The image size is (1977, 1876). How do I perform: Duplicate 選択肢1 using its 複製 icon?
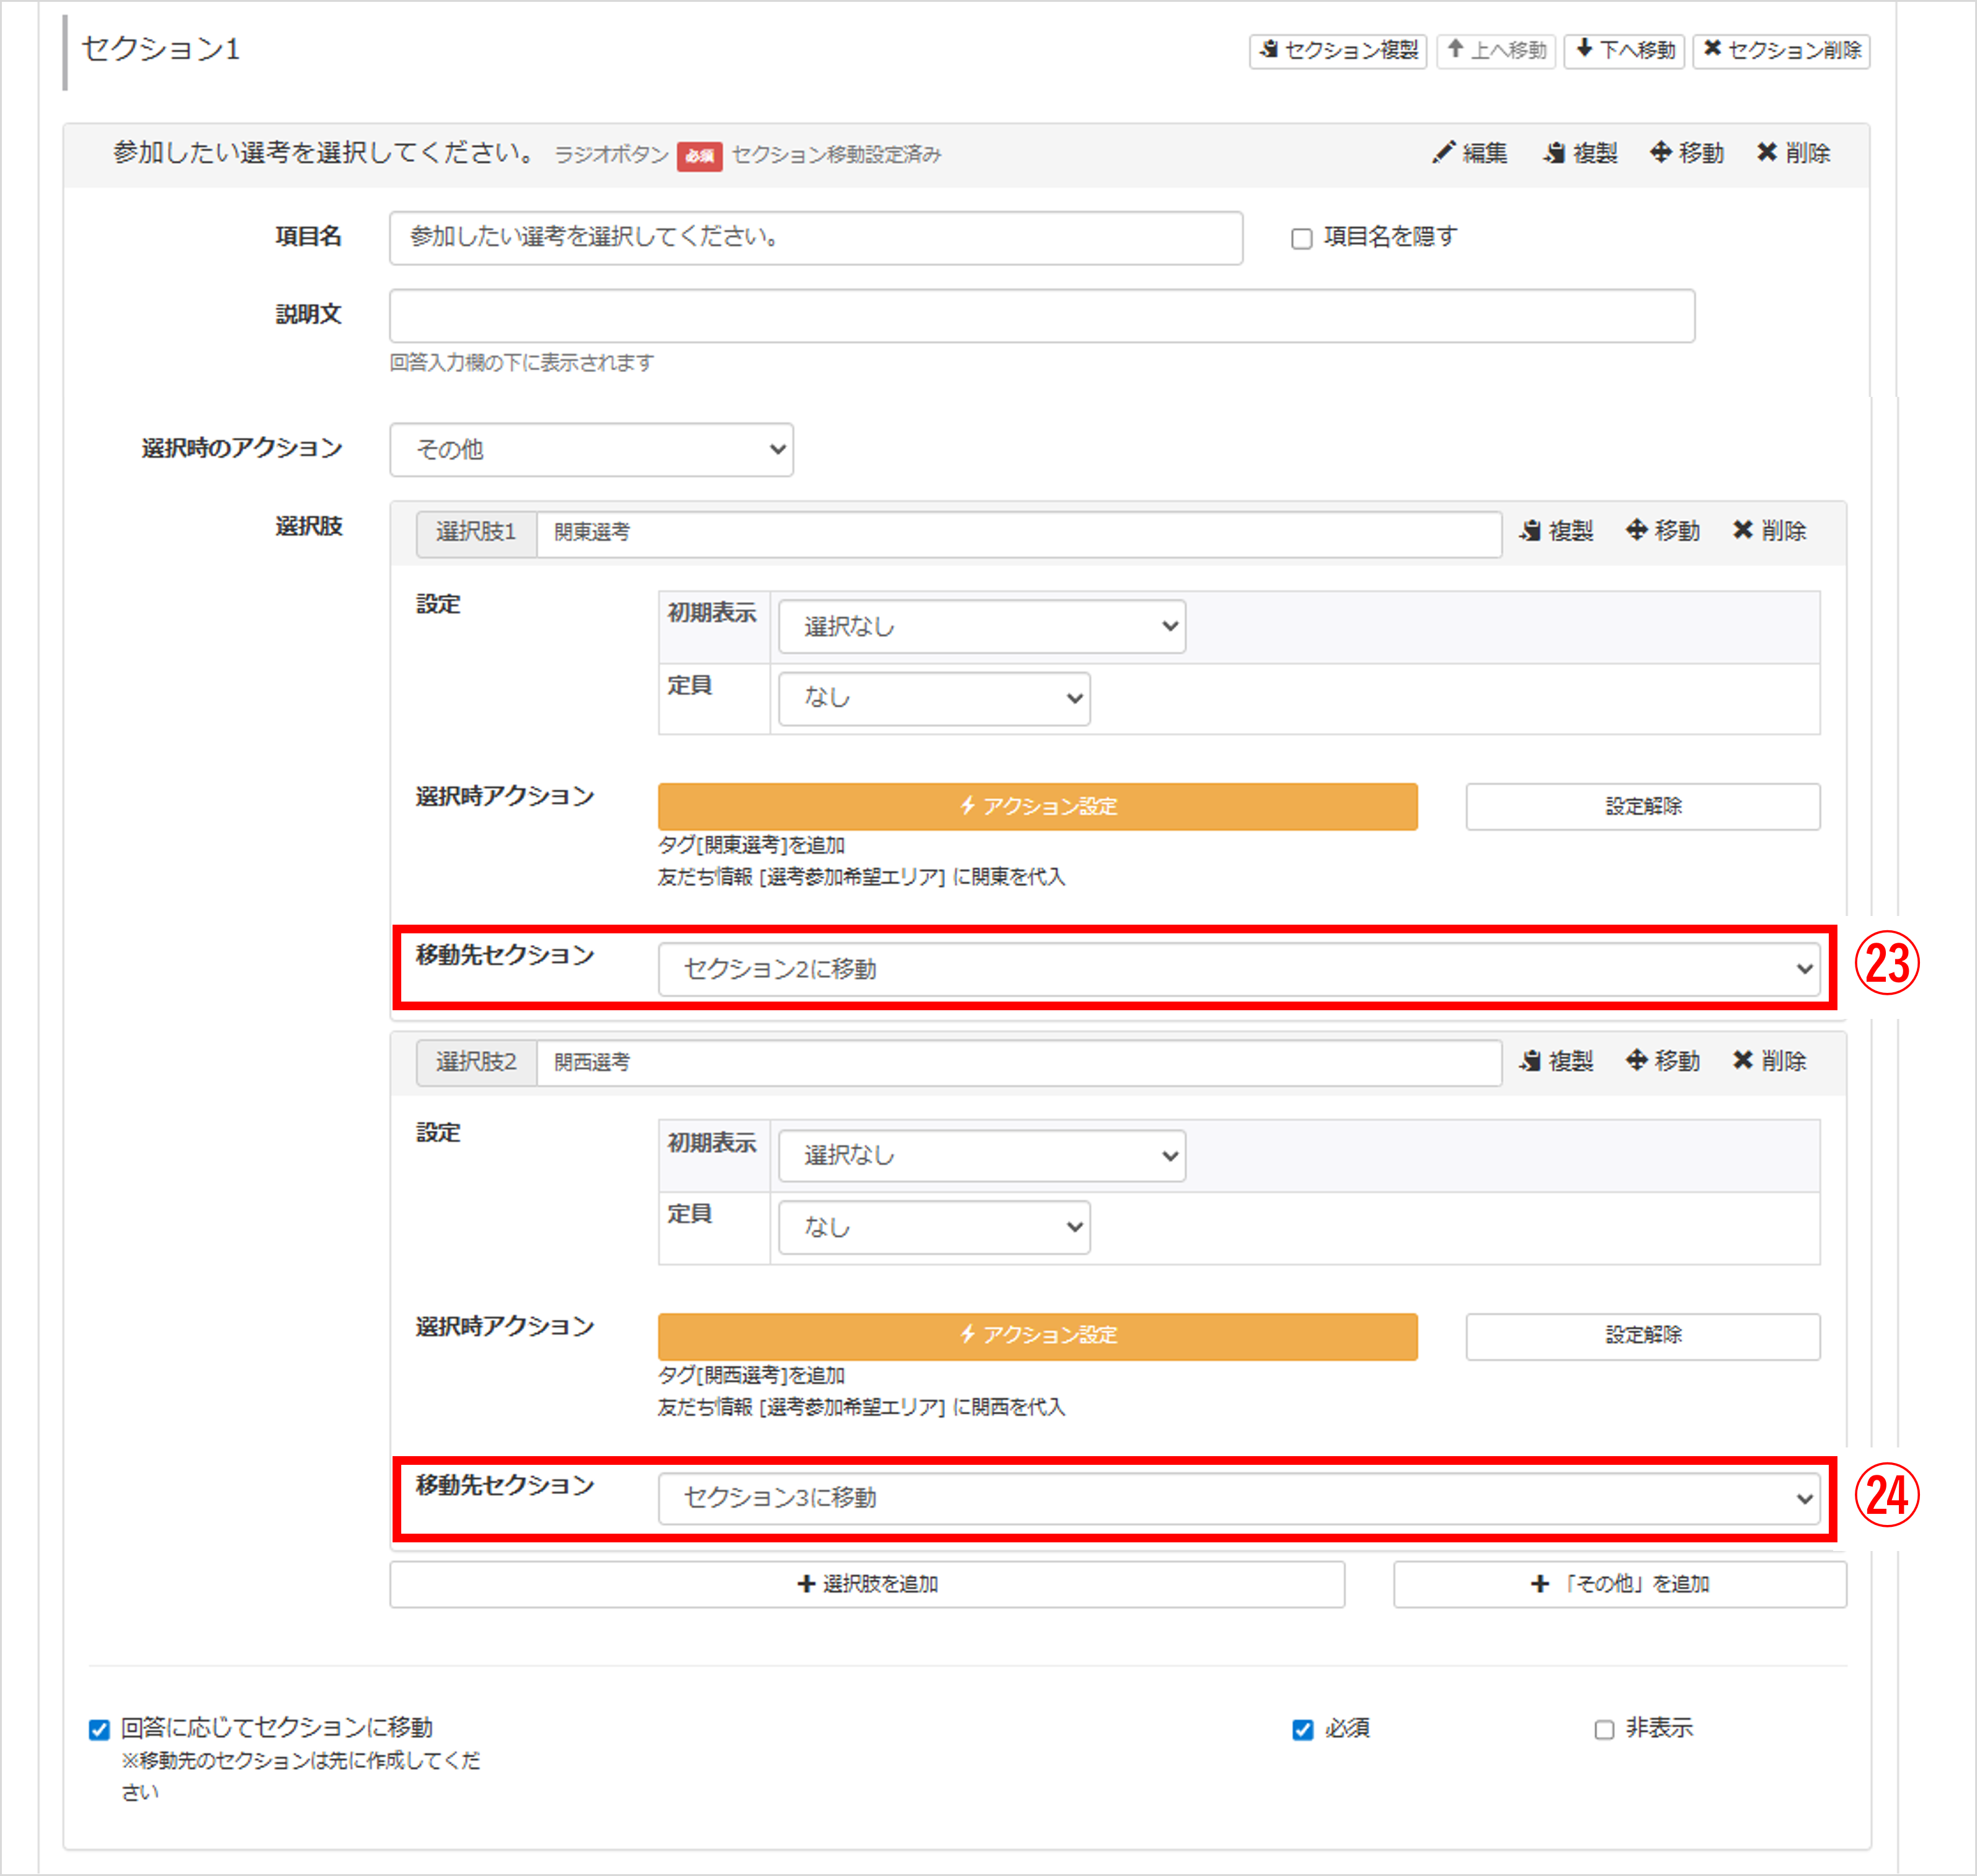click(x=1530, y=531)
